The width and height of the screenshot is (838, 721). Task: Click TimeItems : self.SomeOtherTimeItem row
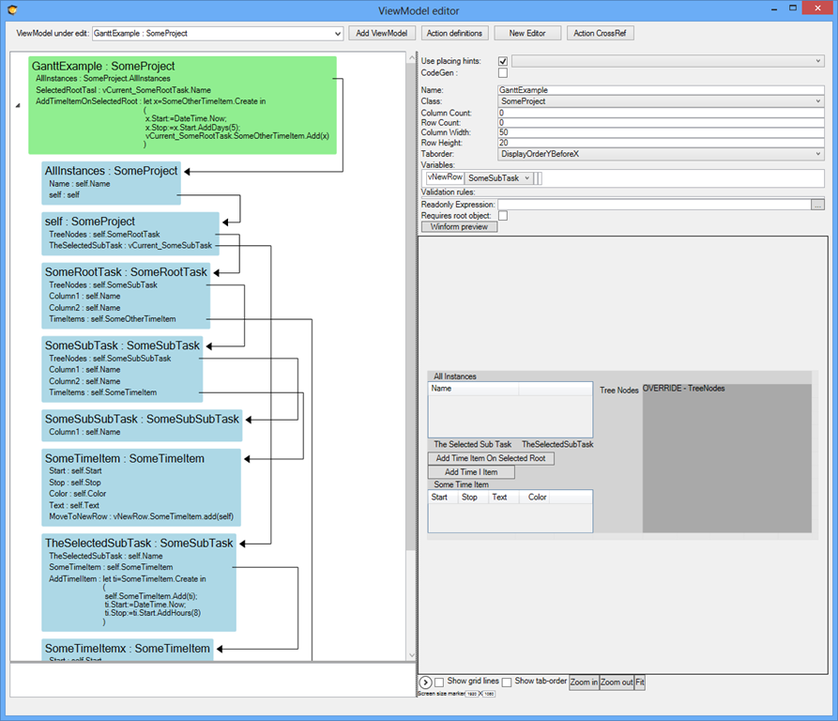112,319
